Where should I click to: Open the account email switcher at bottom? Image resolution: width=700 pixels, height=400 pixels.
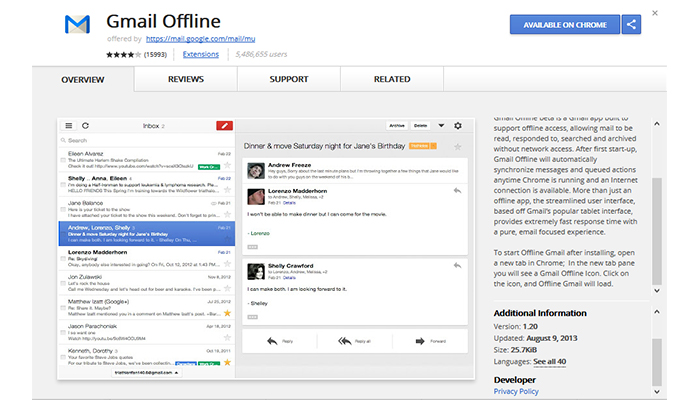pos(146,372)
